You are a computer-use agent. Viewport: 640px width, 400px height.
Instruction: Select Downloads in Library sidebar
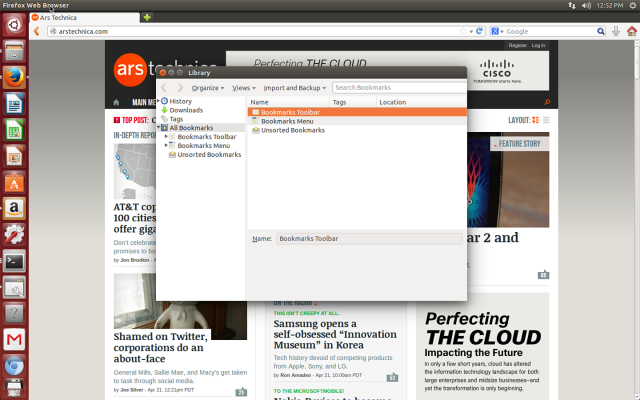[x=186, y=110]
